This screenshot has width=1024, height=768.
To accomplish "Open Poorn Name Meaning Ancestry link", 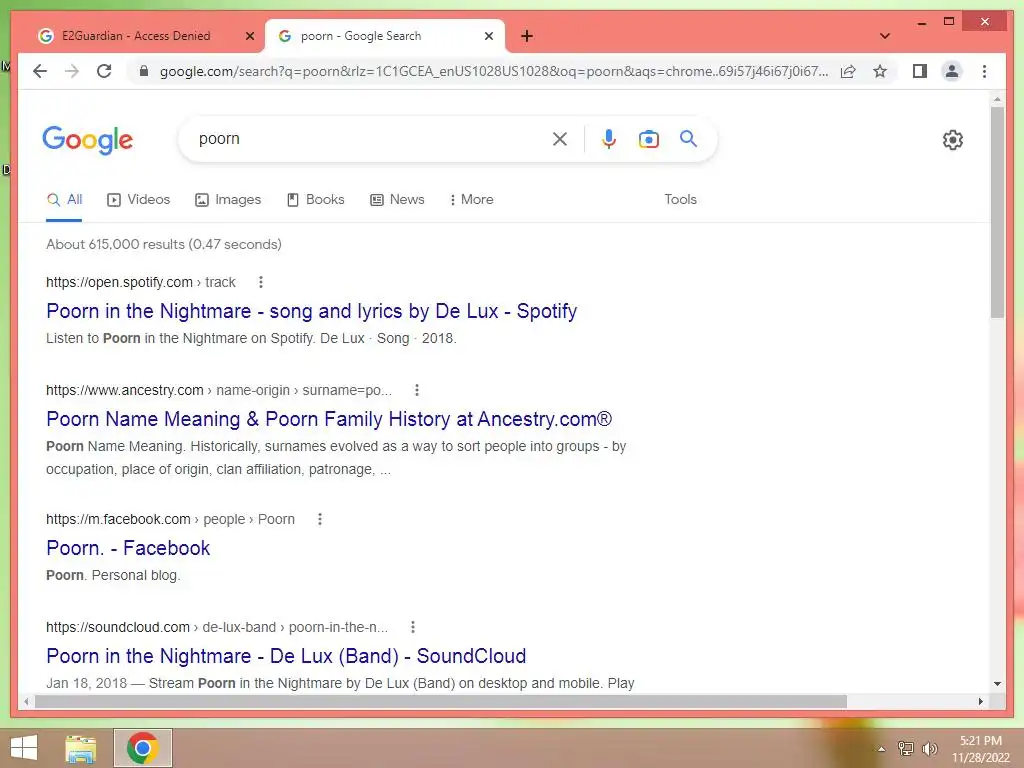I will pyautogui.click(x=329, y=419).
